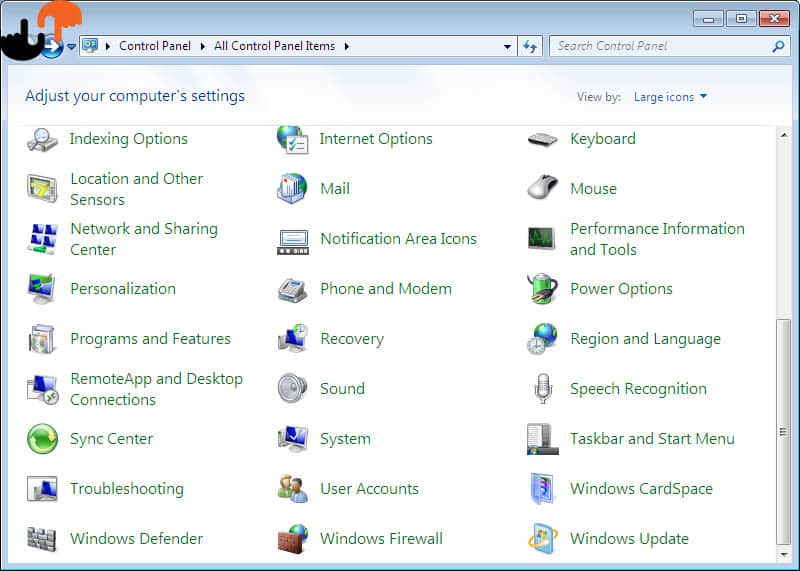Open the Troubleshooting link text
The image size is (800, 571).
[127, 488]
